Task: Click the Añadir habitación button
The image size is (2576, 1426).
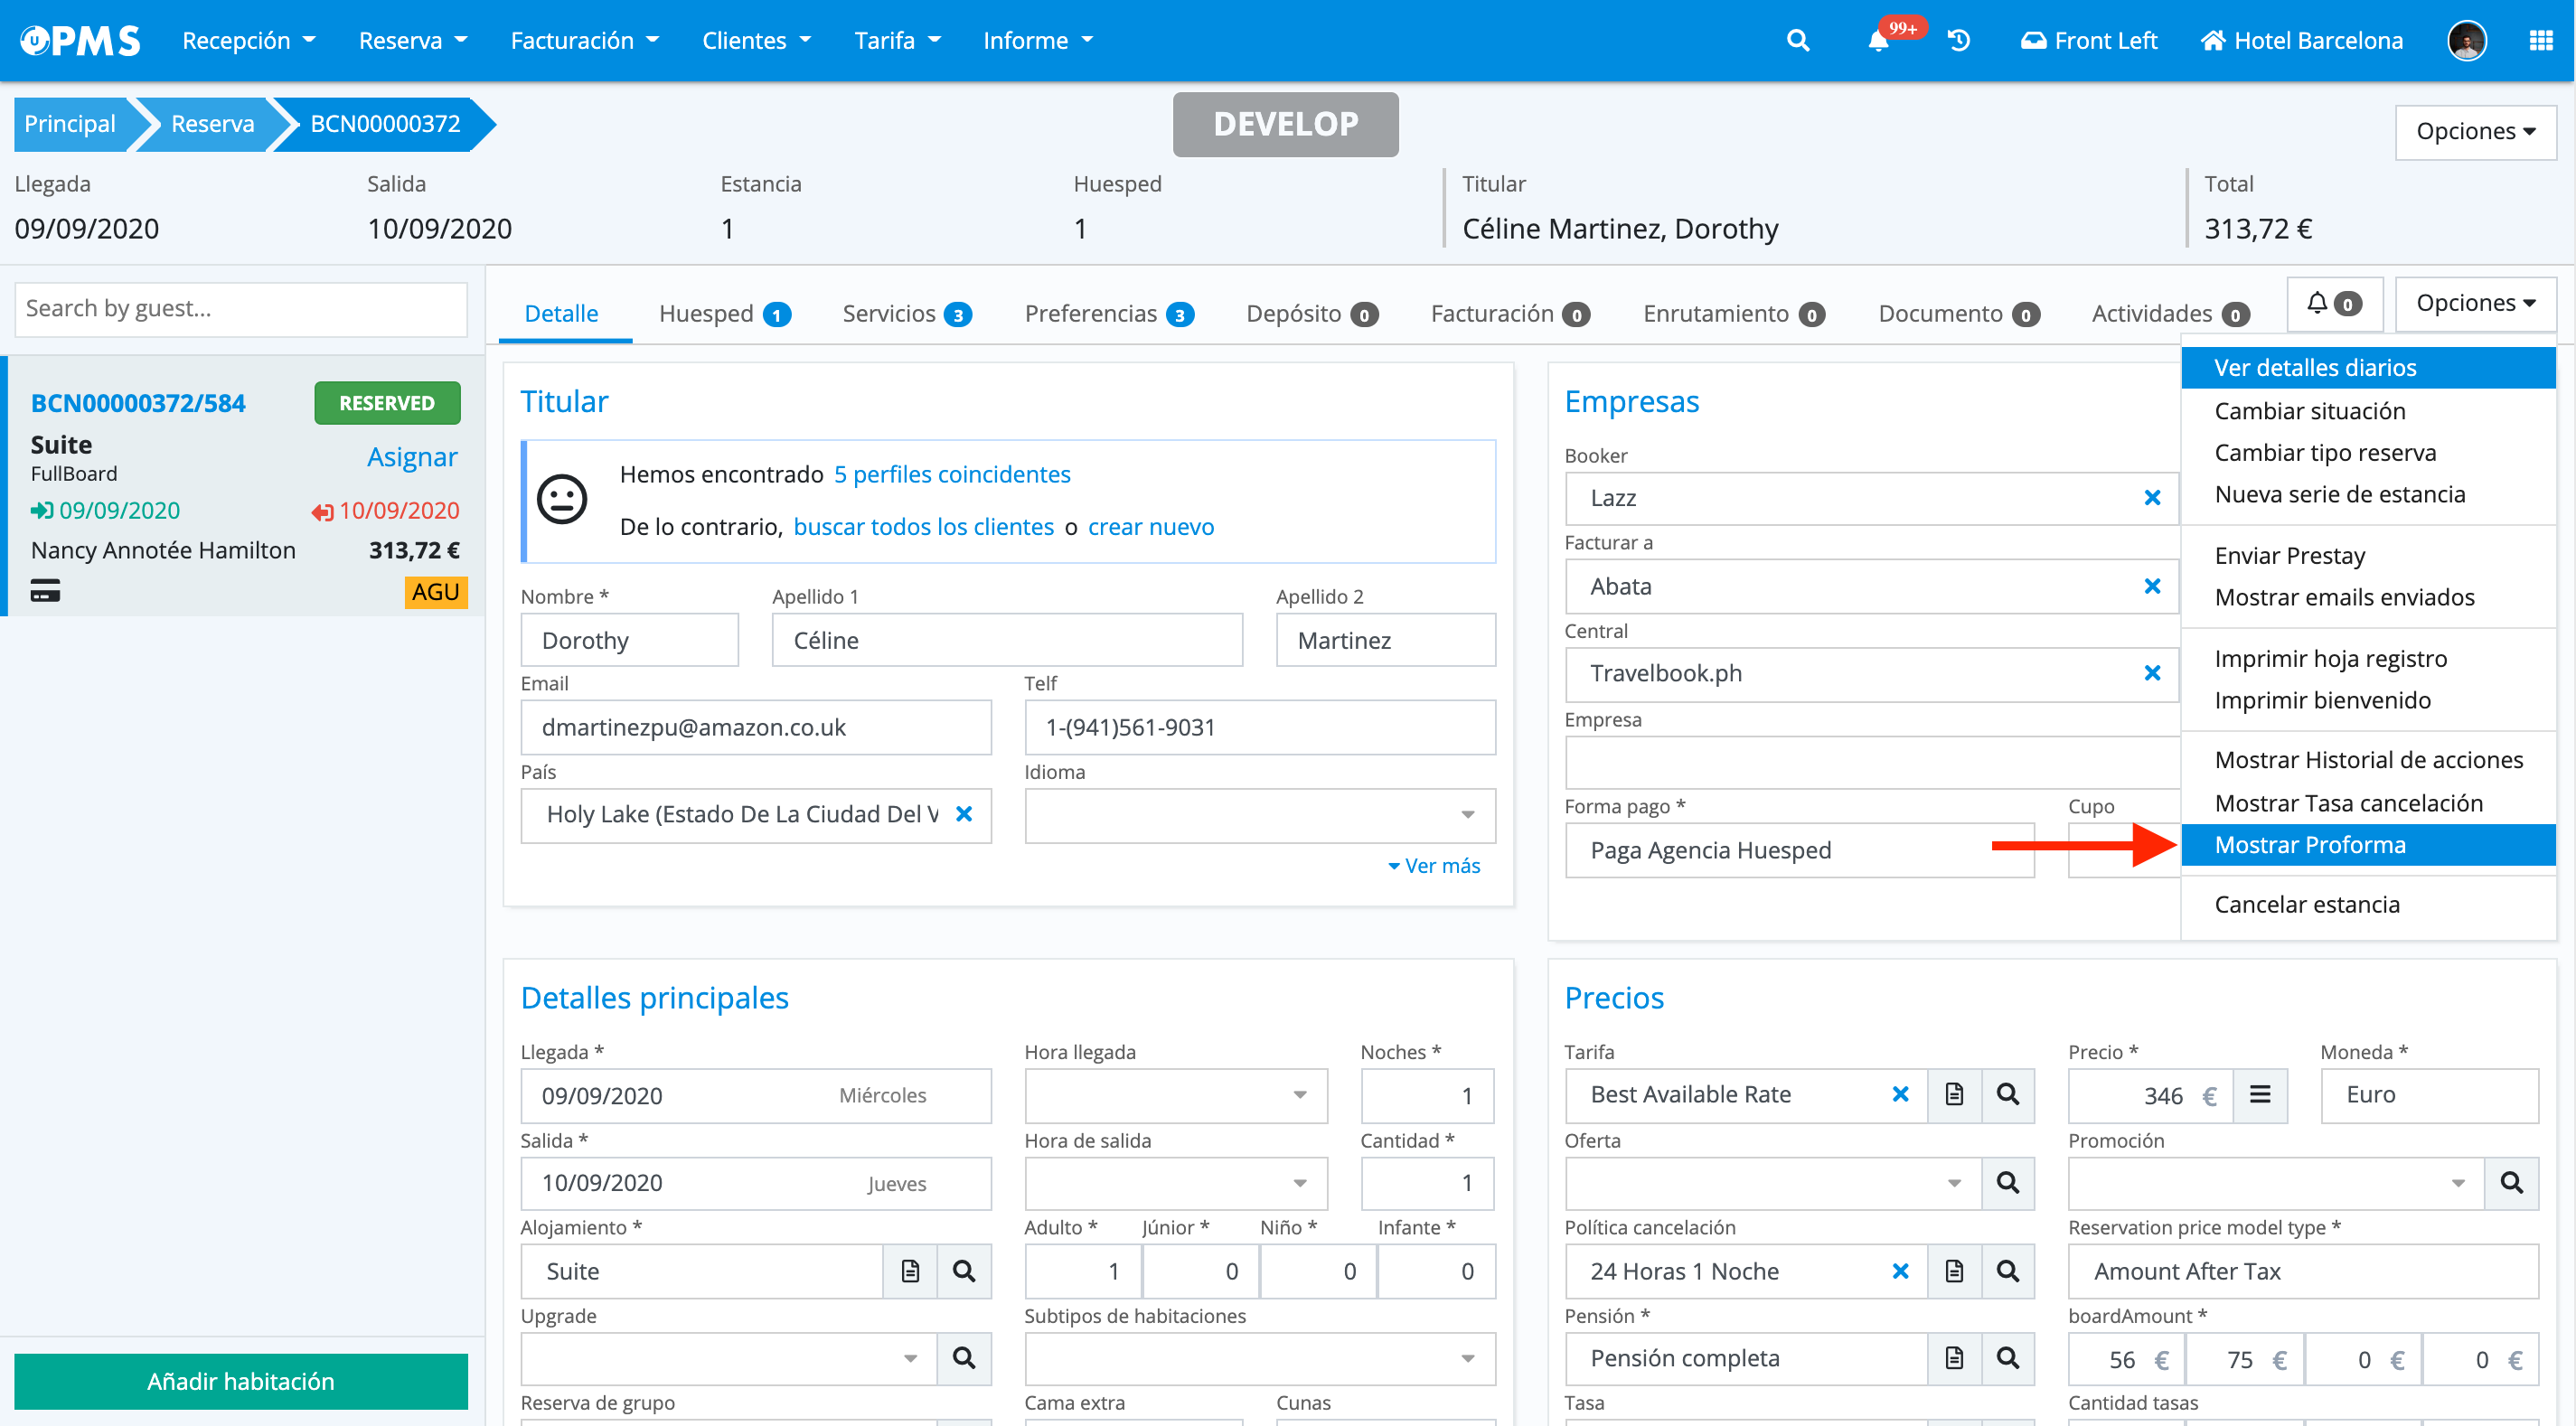Action: [x=240, y=1380]
